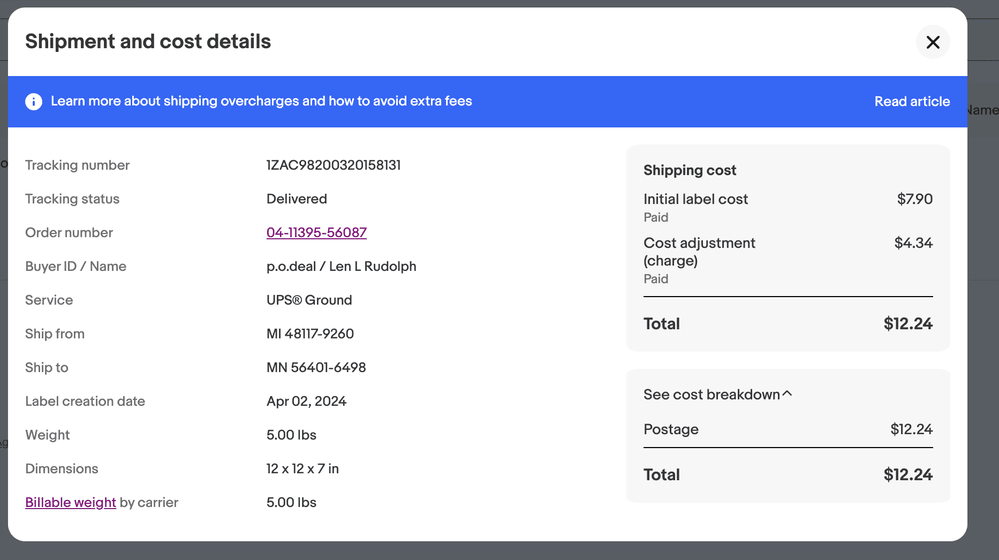Click the $4.34 cost adjustment amount

pos(913,243)
